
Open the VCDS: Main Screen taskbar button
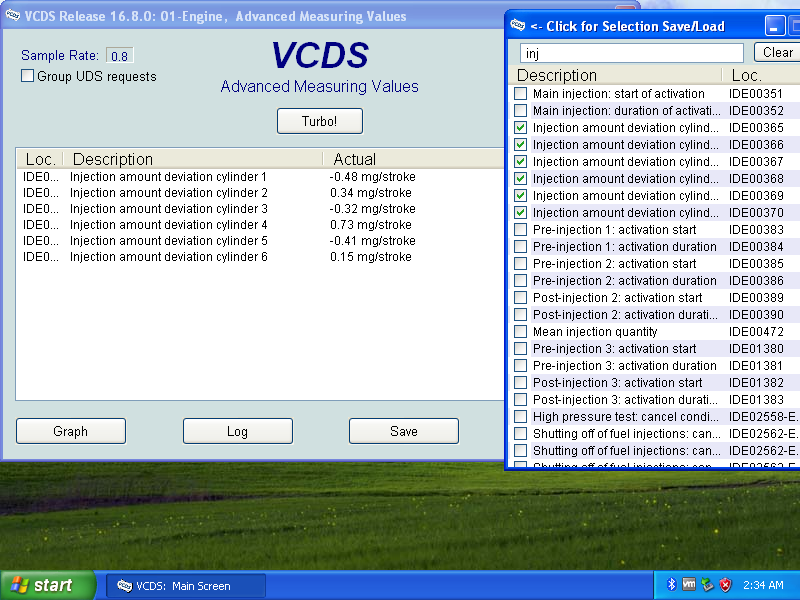186,586
